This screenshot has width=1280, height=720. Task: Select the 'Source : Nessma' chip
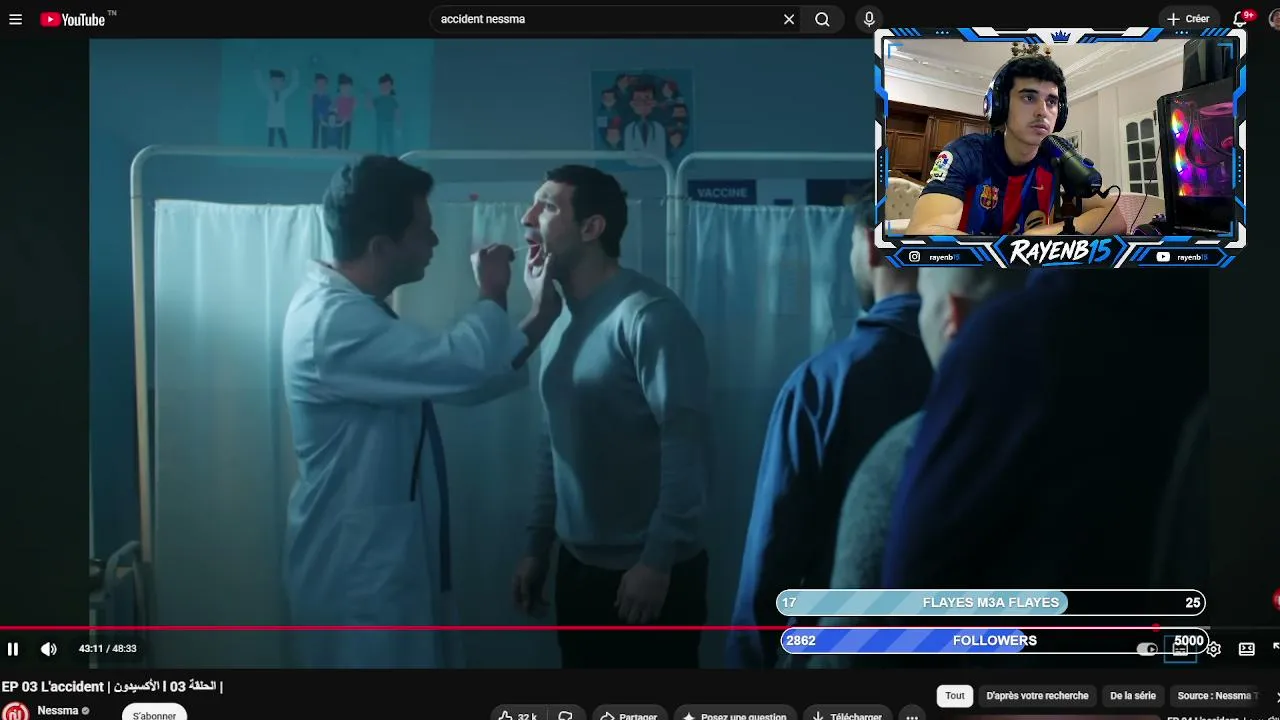coord(1215,696)
